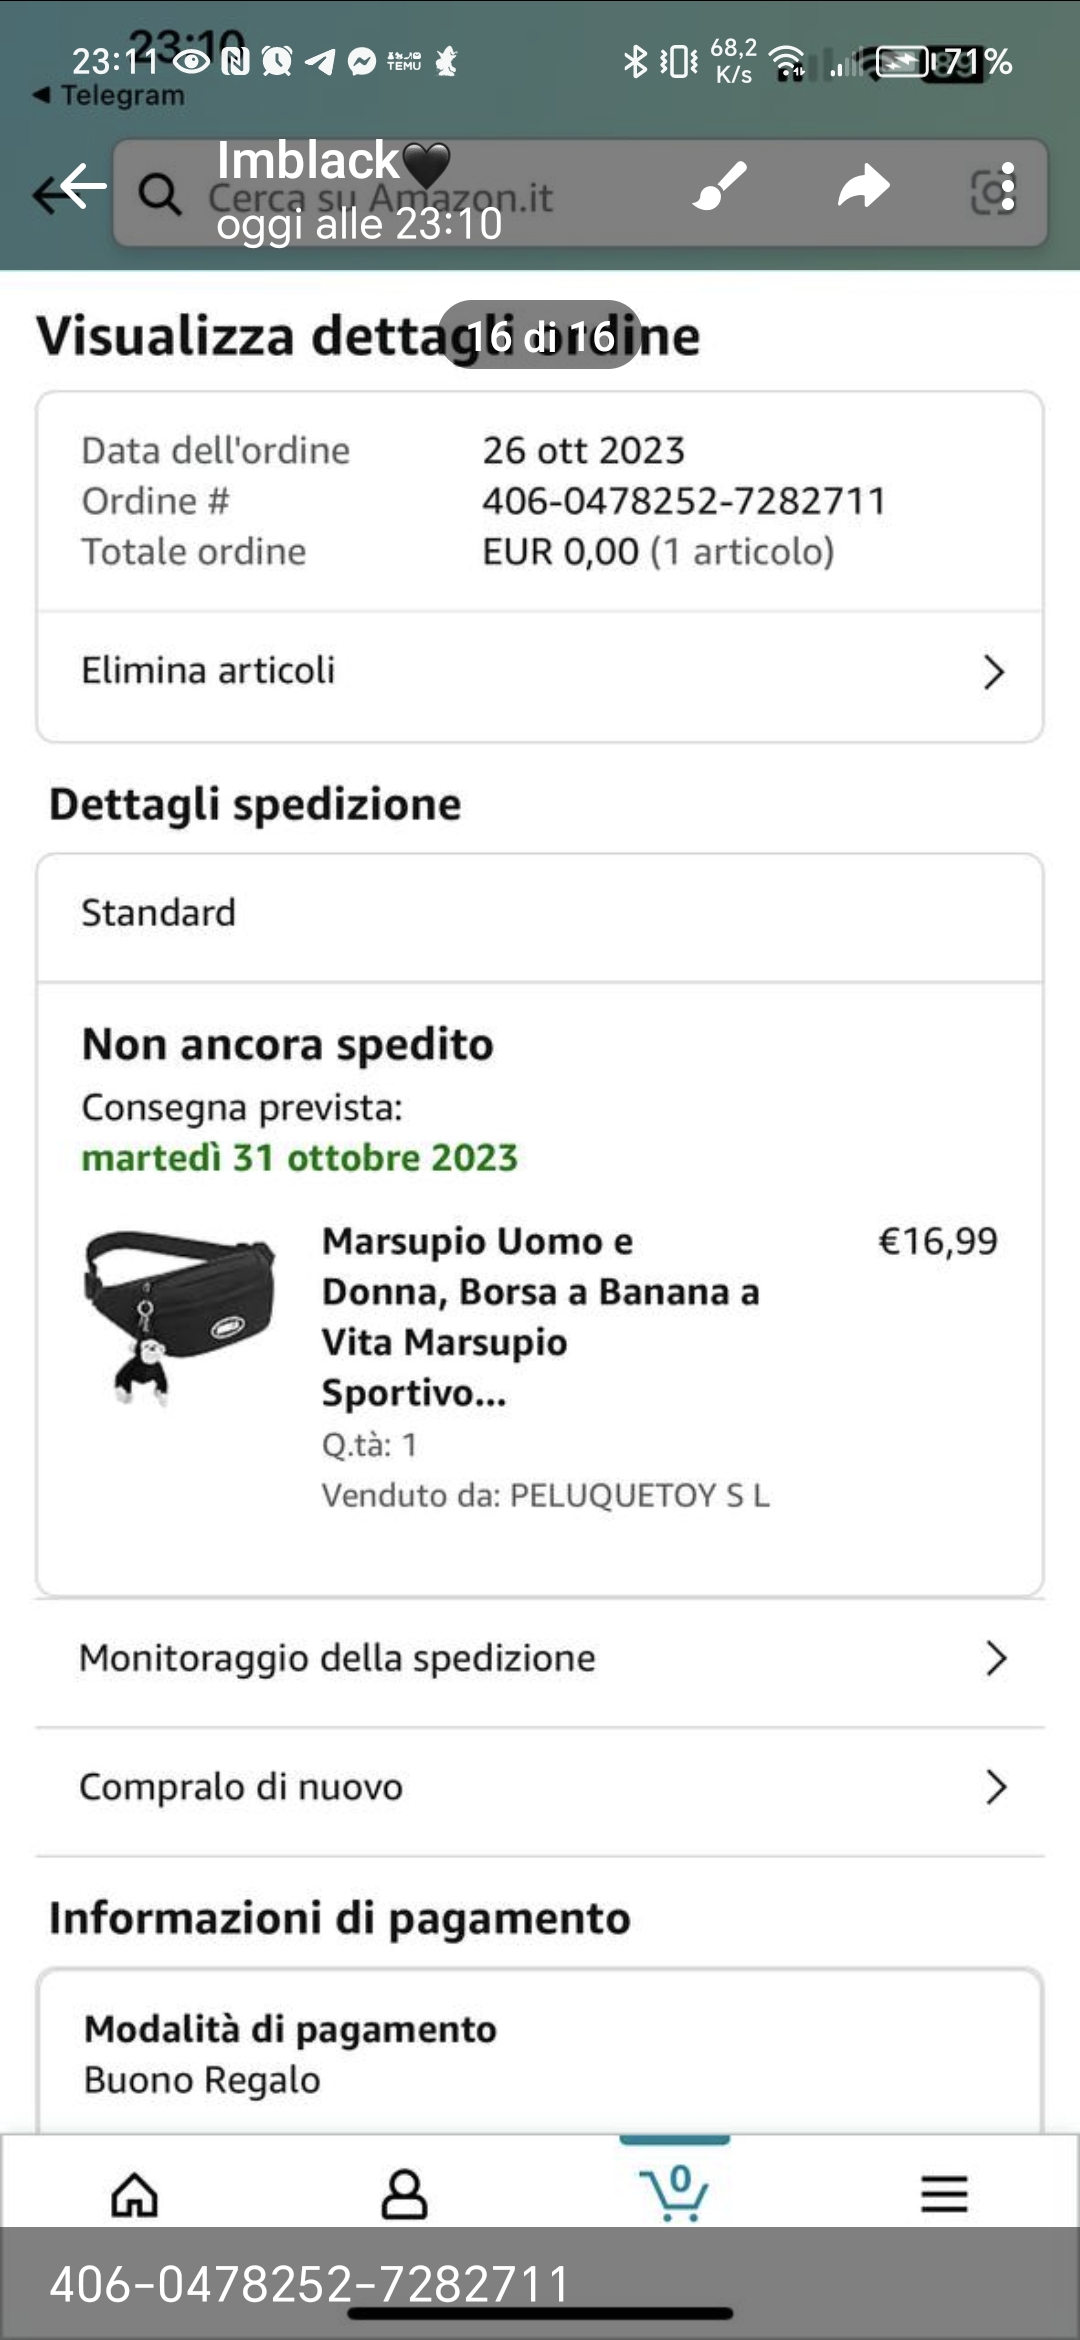Tap the magnifying glass search icon
The image size is (1080, 2340).
point(159,193)
